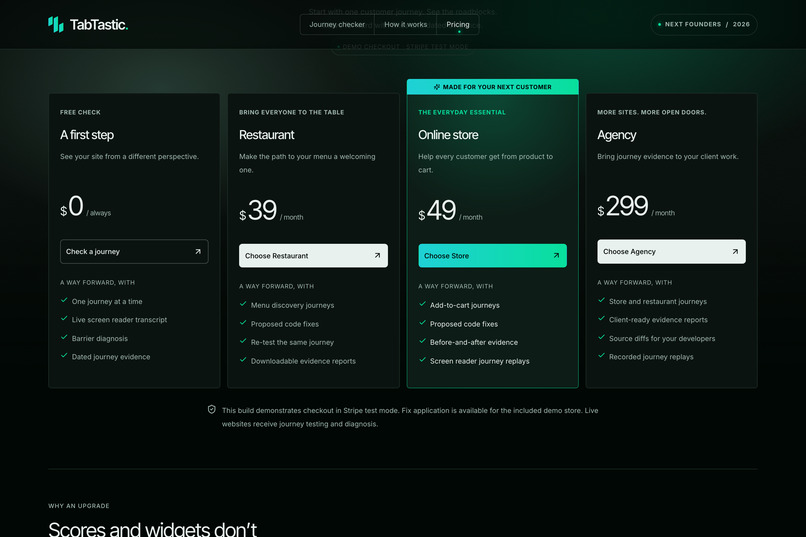Click arrow icon on Check a journey
Viewport: 806px width, 537px height.
pos(198,252)
